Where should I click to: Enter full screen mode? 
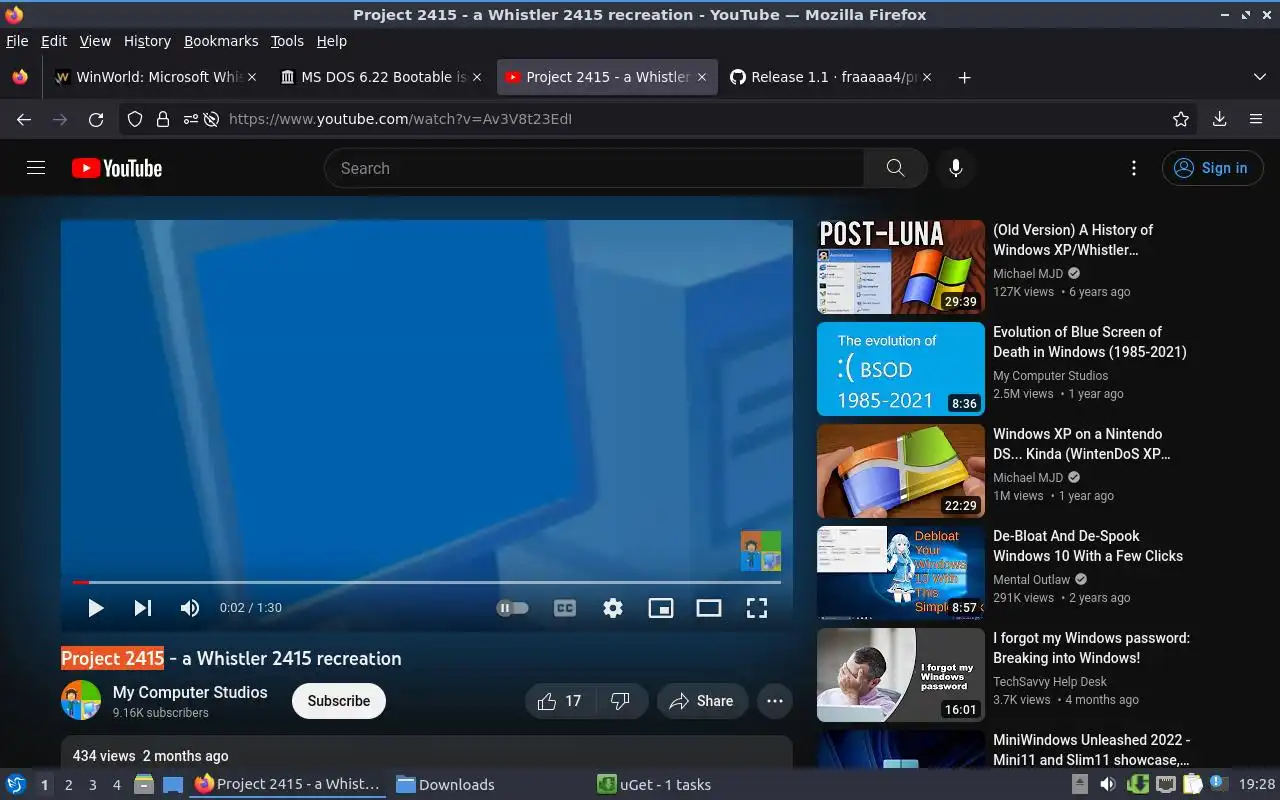[757, 608]
